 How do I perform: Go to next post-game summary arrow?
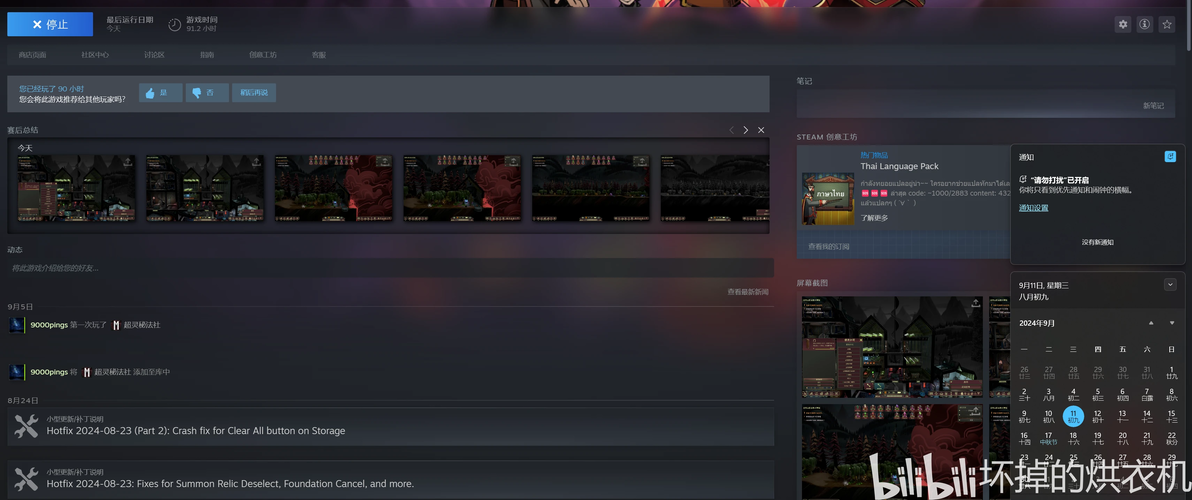click(x=746, y=130)
